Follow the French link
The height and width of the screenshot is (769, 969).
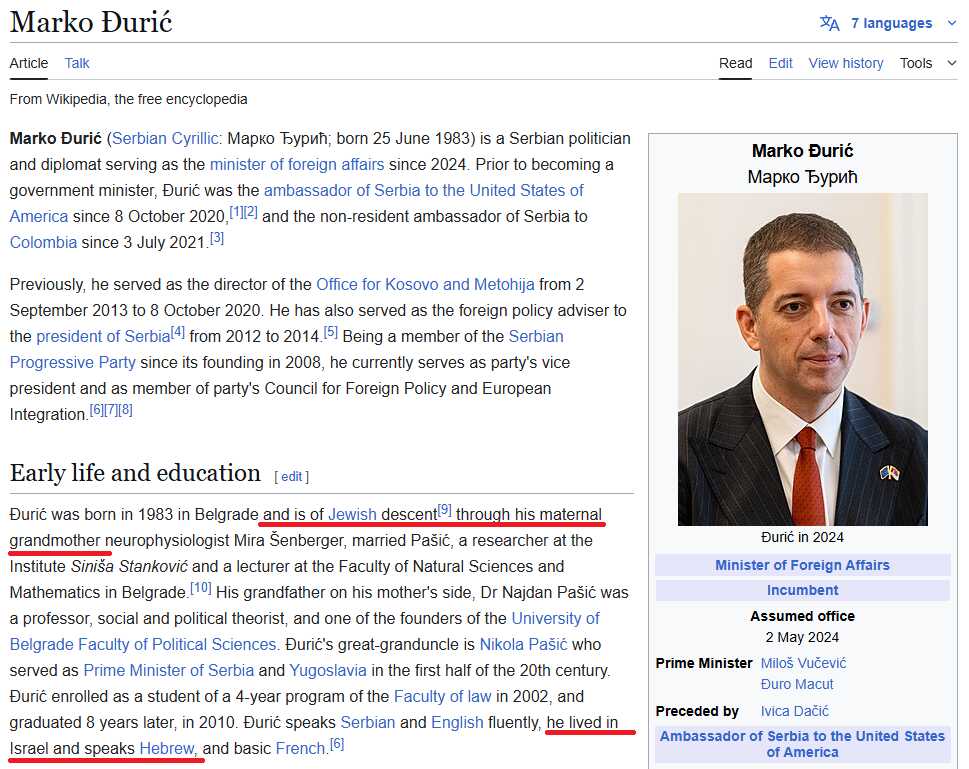point(300,748)
